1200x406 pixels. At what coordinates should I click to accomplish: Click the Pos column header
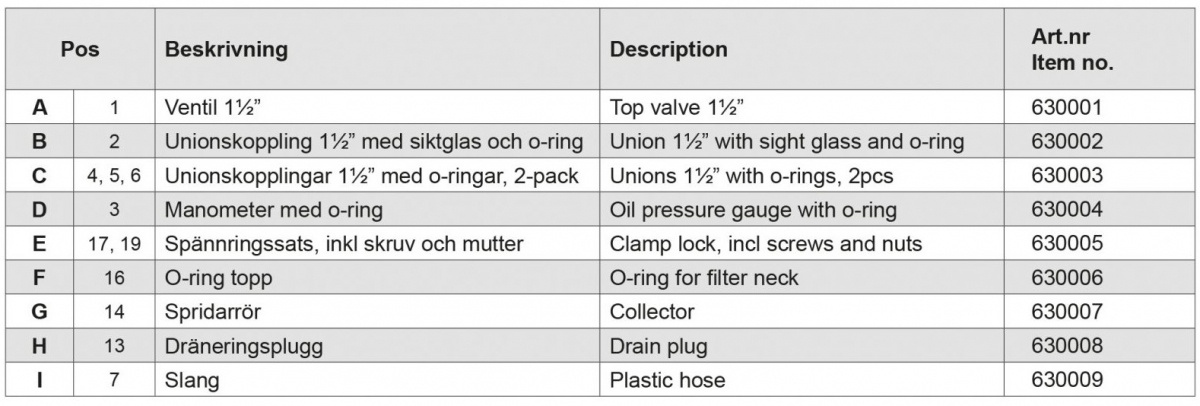81,48
